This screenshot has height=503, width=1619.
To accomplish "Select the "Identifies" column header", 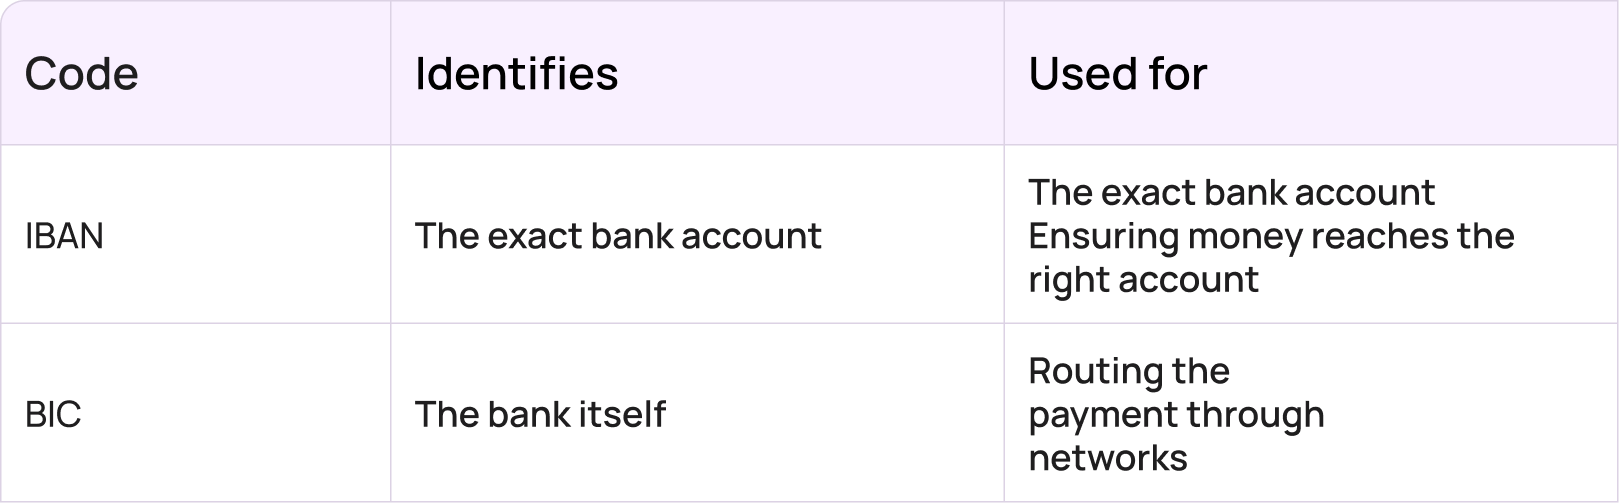I will coord(516,74).
